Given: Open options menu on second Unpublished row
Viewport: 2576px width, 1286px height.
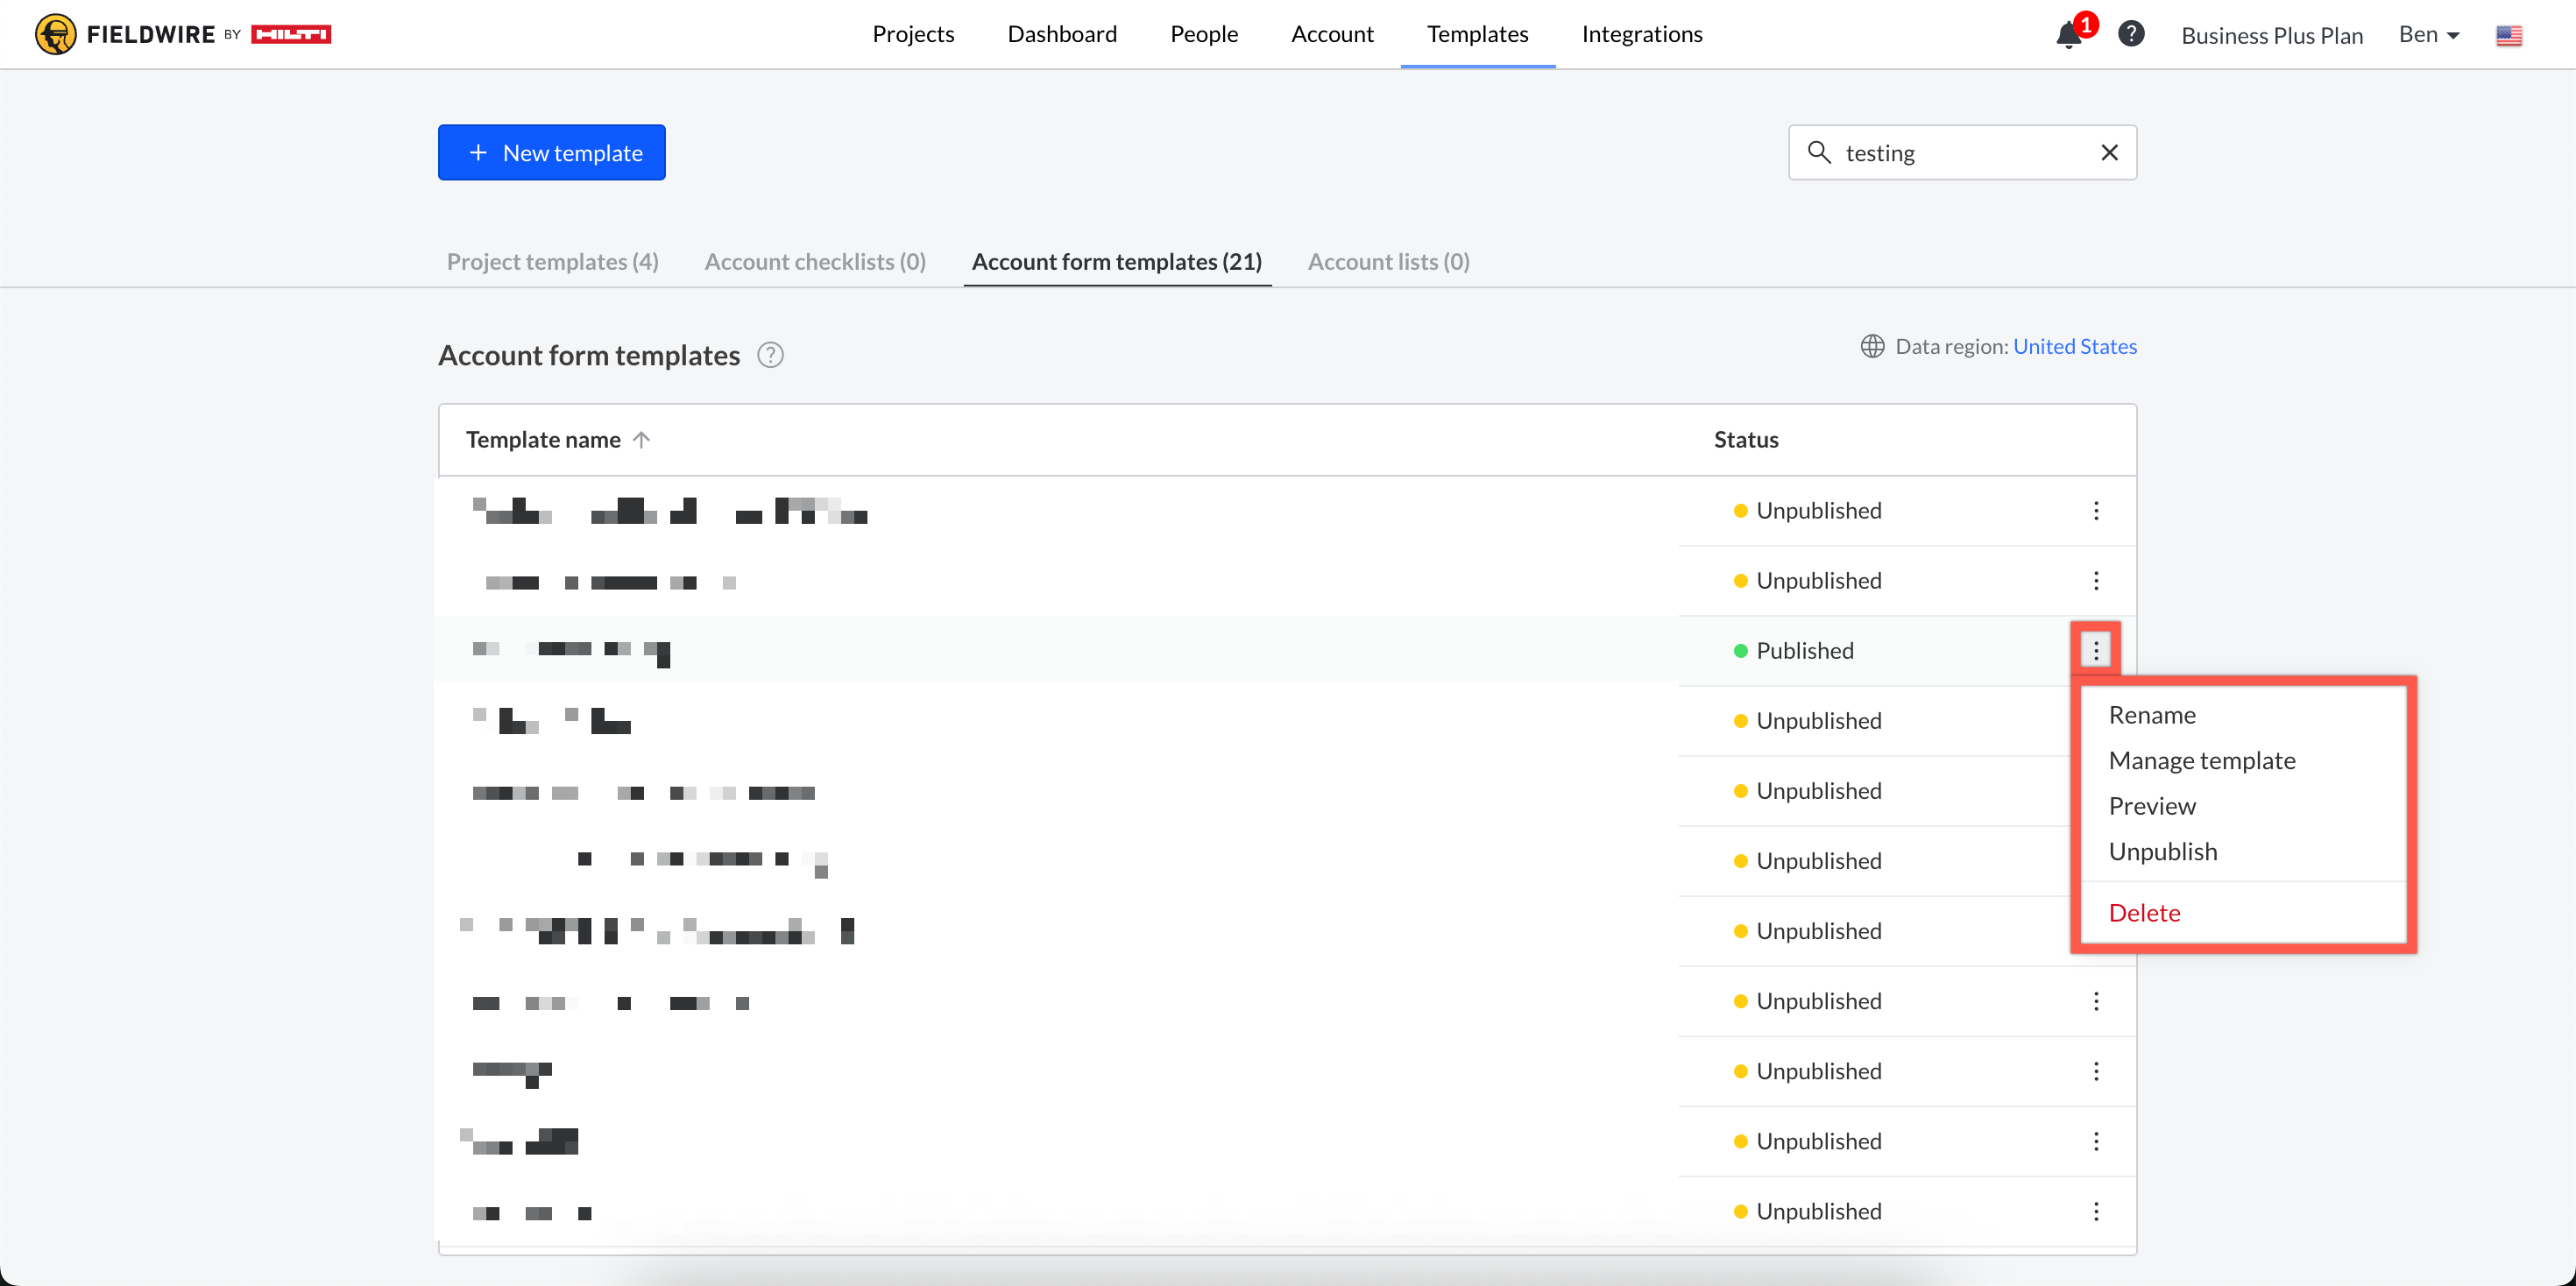Looking at the screenshot, I should coord(2095,581).
